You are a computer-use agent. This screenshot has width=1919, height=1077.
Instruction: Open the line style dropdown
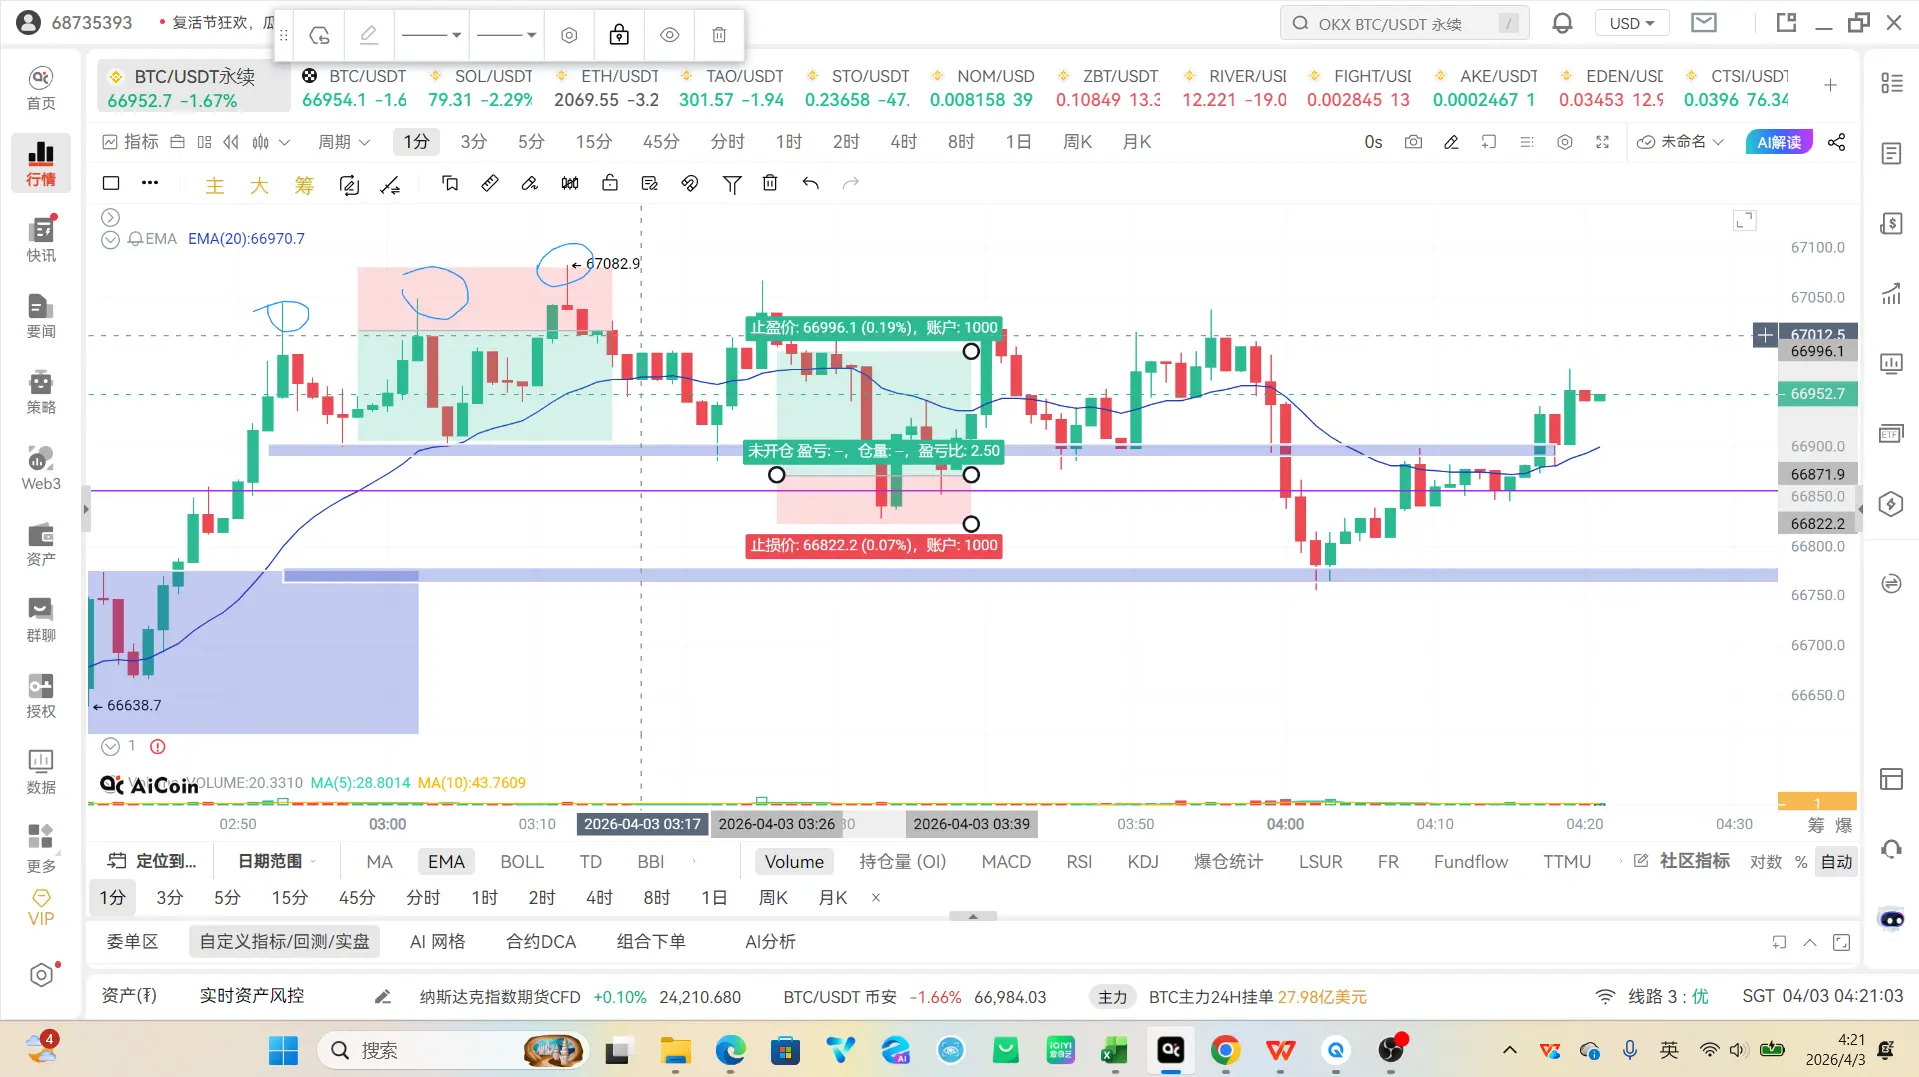coord(431,35)
